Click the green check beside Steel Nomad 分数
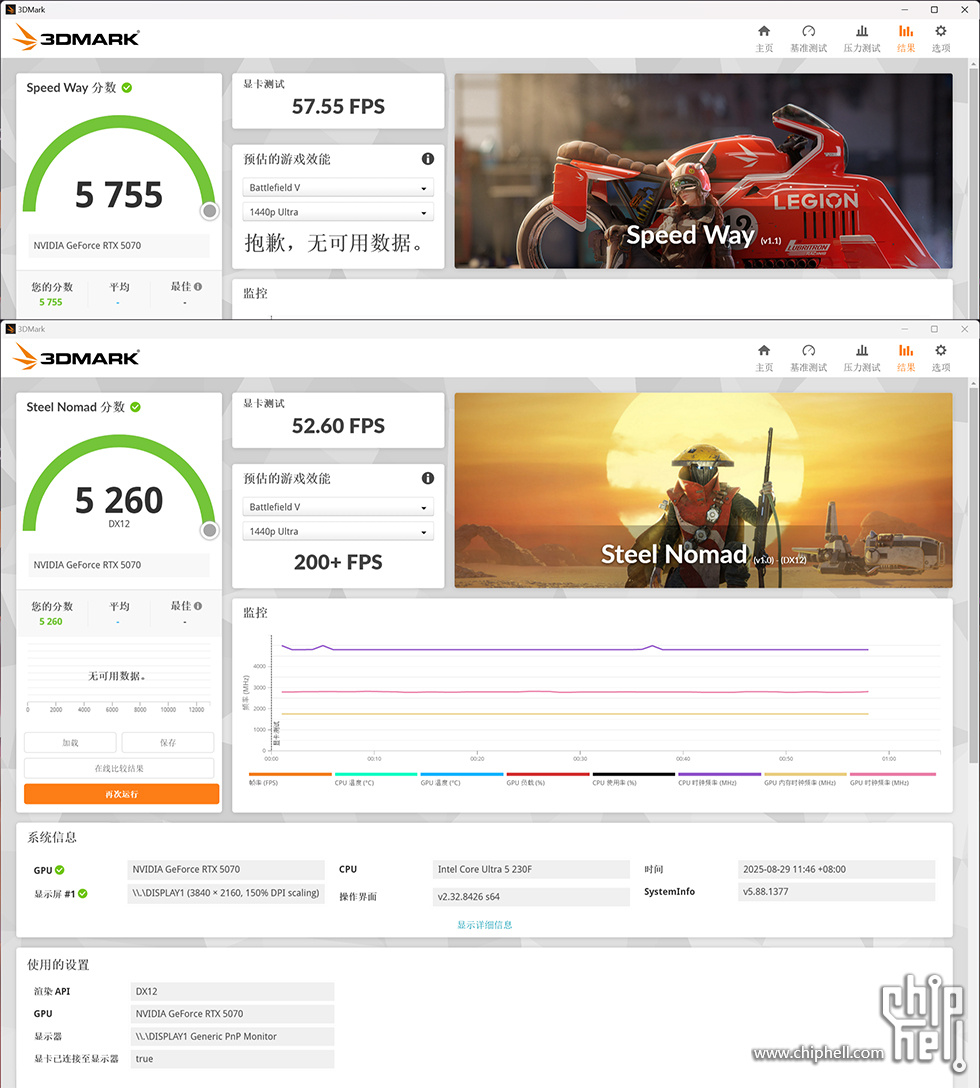 [x=135, y=407]
